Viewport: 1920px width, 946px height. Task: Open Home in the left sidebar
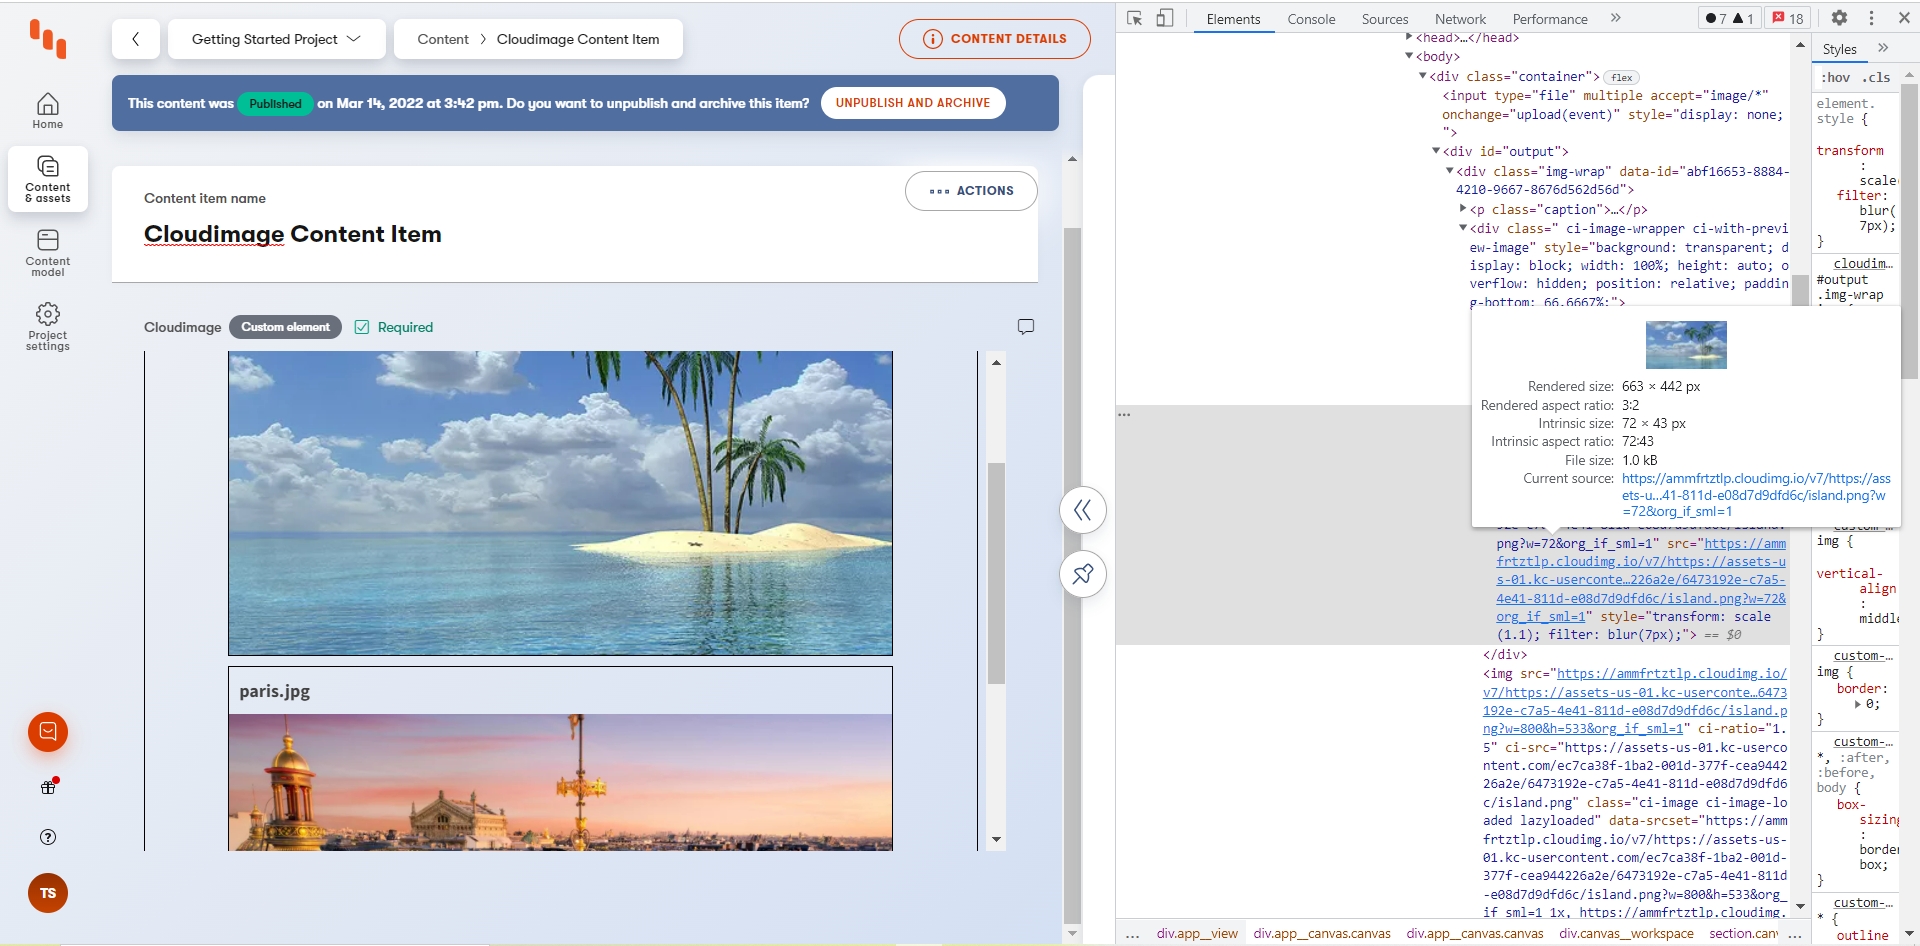tap(47, 111)
